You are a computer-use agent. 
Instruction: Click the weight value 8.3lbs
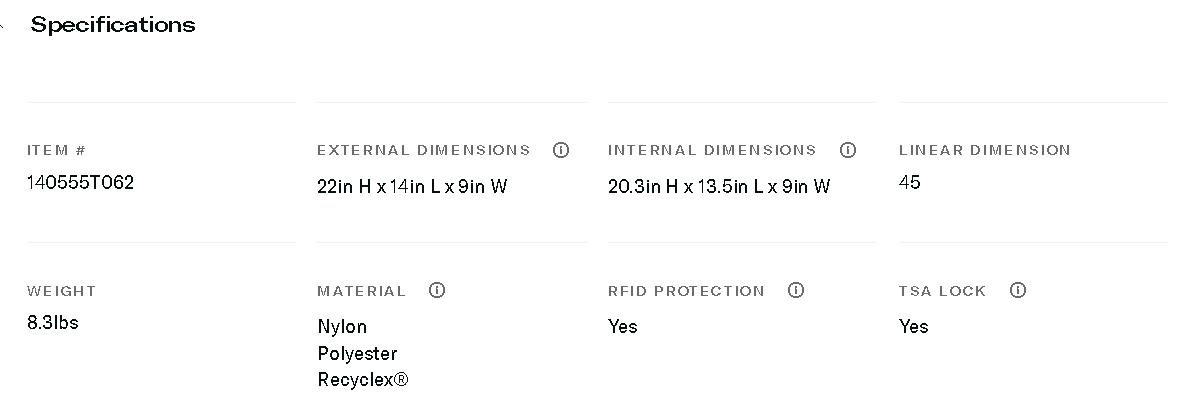53,322
